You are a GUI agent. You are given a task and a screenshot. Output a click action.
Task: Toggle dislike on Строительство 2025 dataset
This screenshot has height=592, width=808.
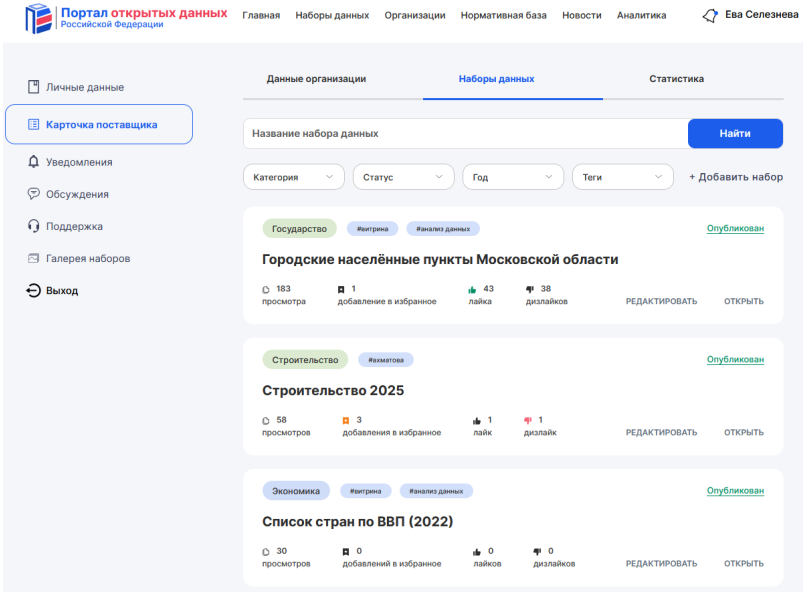[528, 420]
